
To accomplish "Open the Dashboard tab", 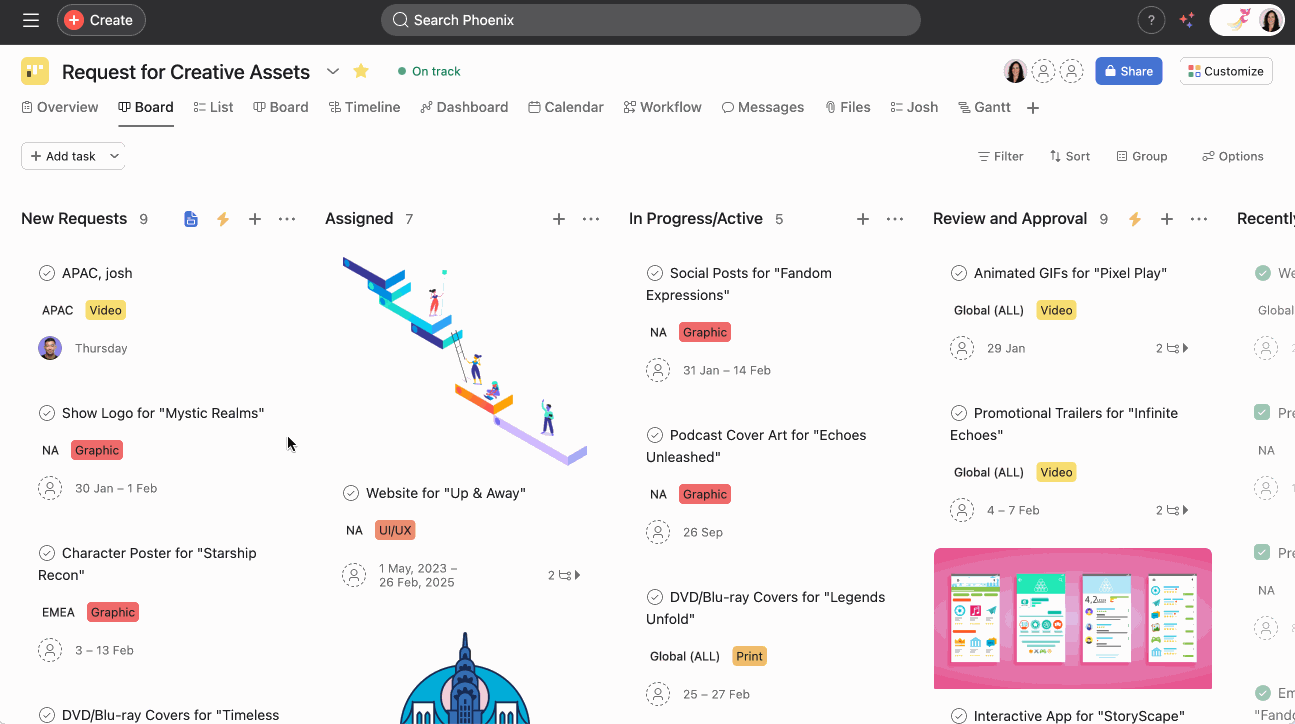I will (x=464, y=107).
